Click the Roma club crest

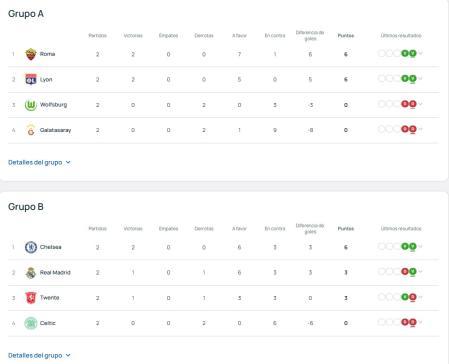31,54
